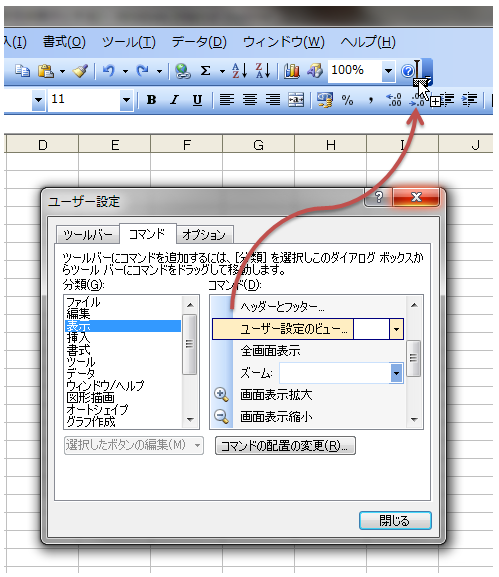Toggle Bold formatting button
The height and width of the screenshot is (577, 499).
pos(151,100)
